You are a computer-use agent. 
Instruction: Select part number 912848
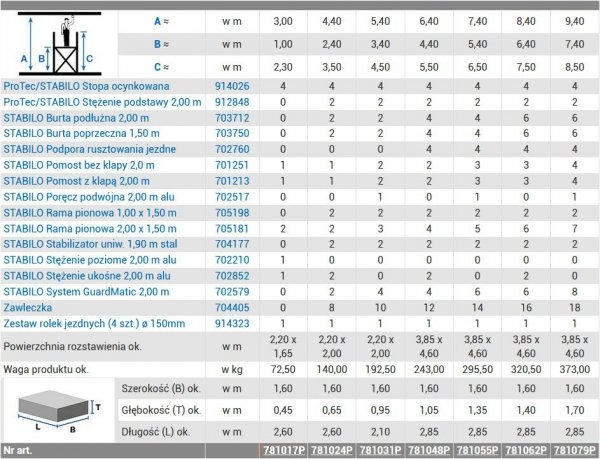tap(232, 103)
